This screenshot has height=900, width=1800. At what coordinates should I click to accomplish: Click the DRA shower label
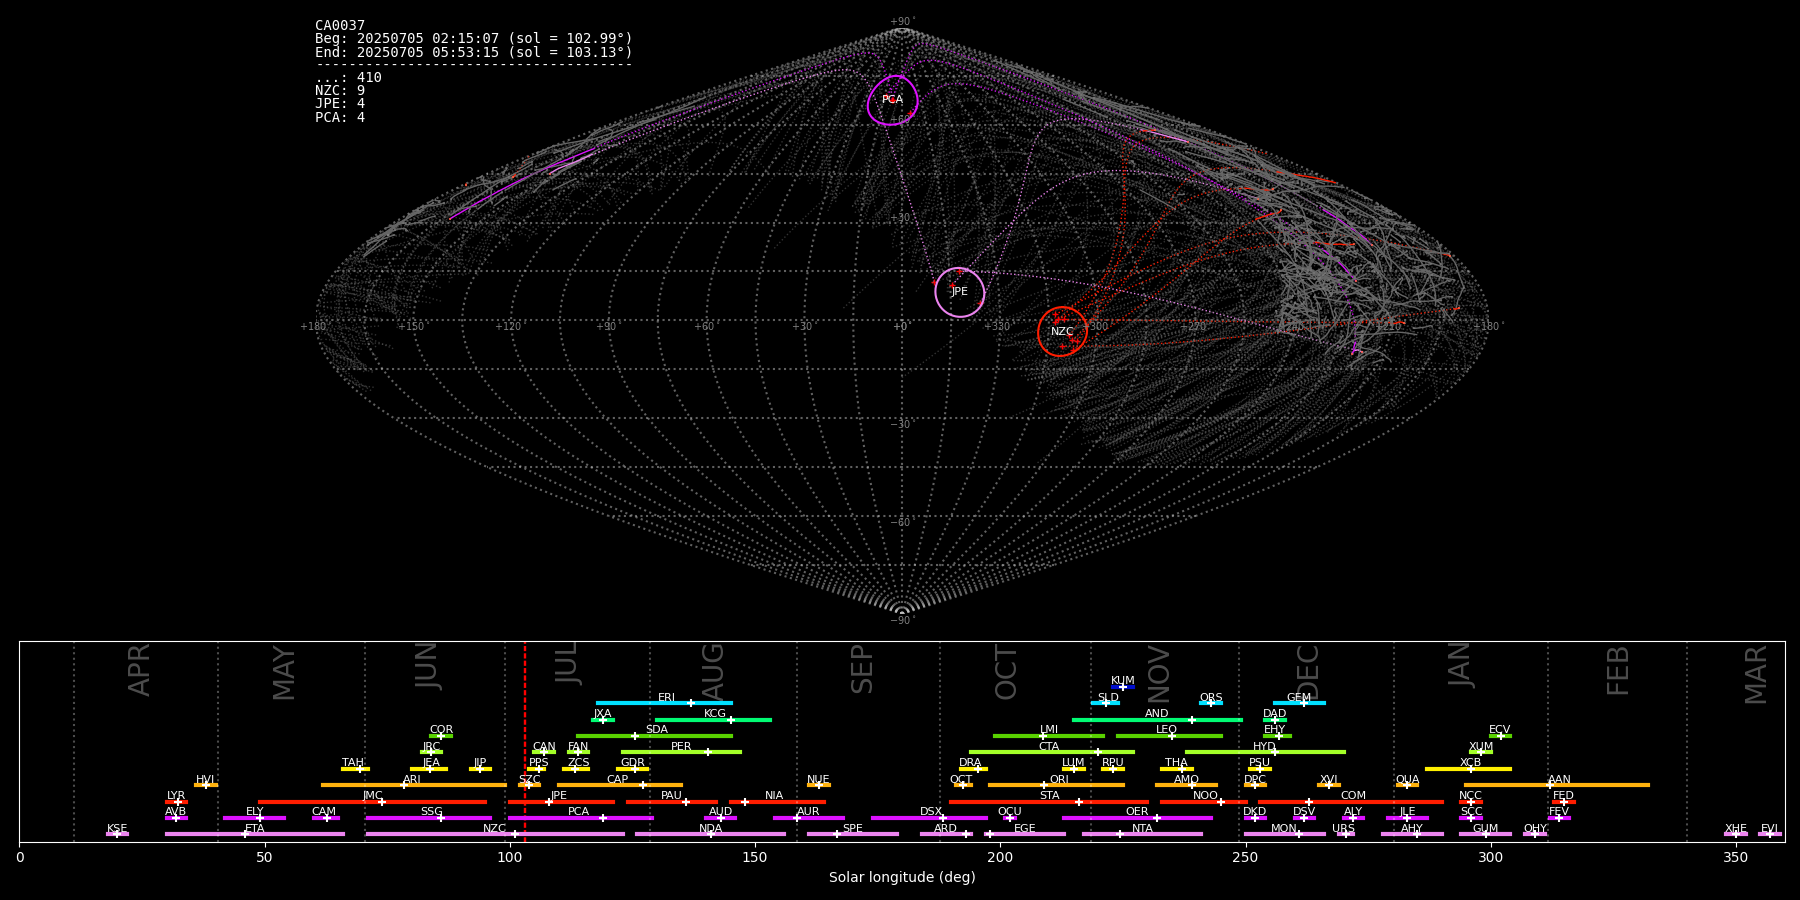[970, 763]
